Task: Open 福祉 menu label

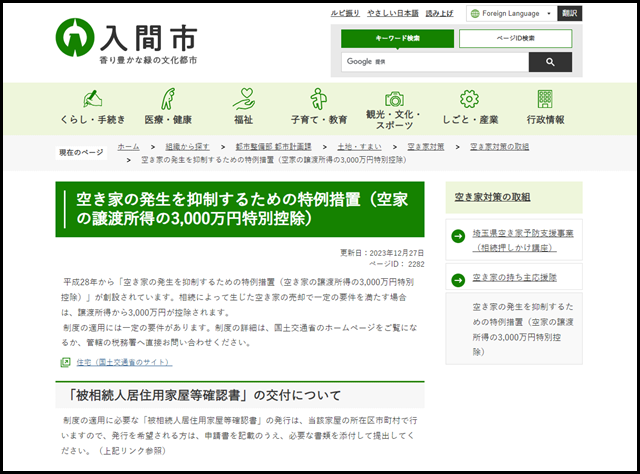Action: [x=244, y=120]
